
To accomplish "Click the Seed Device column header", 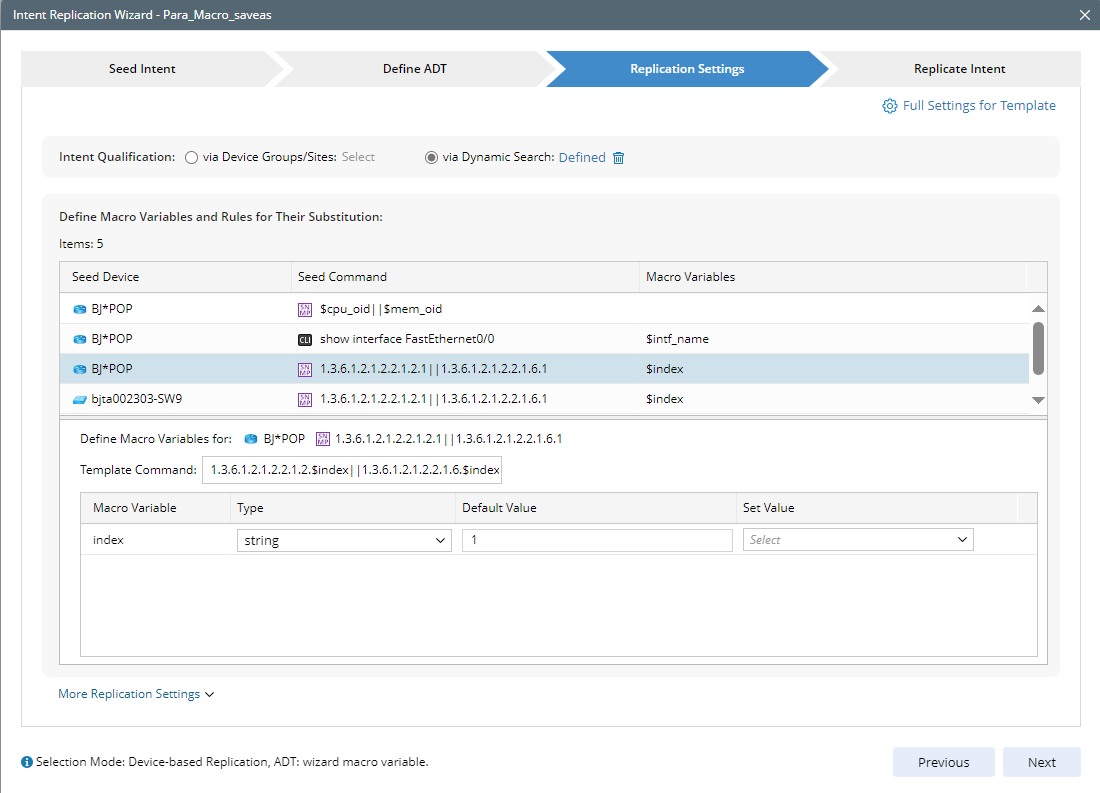I will 175,277.
